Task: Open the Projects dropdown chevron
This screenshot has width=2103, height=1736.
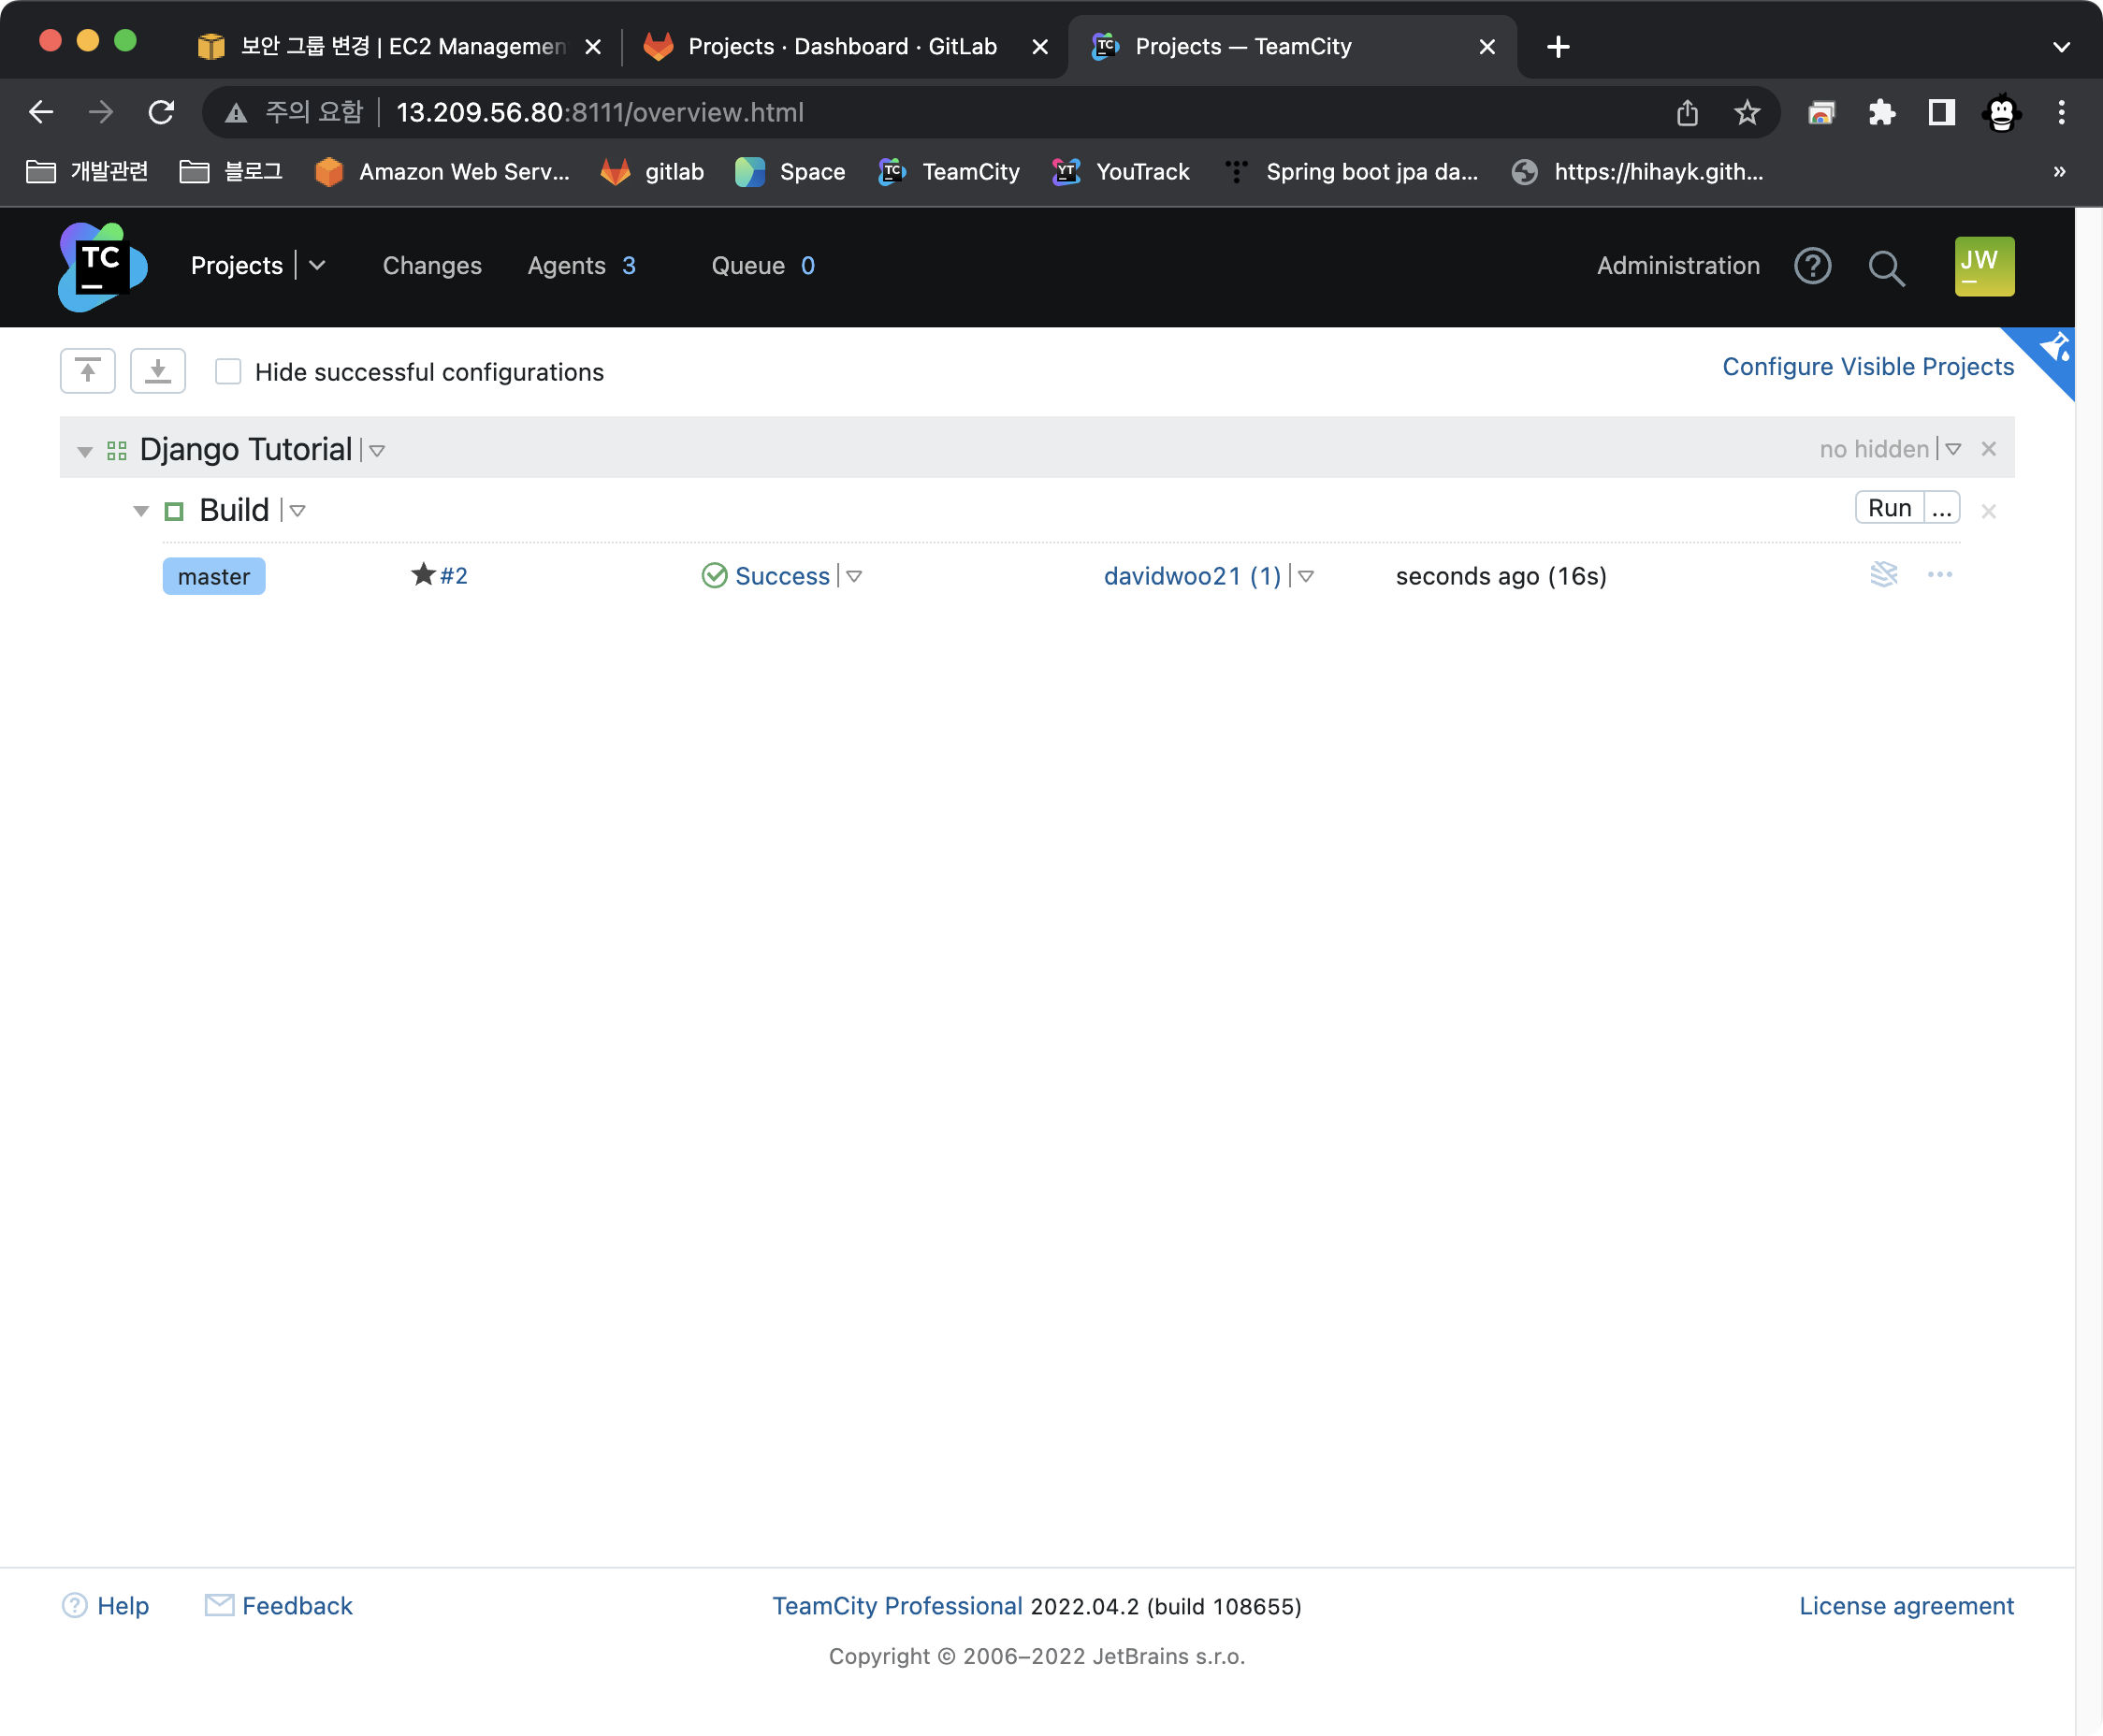Action: (x=317, y=265)
